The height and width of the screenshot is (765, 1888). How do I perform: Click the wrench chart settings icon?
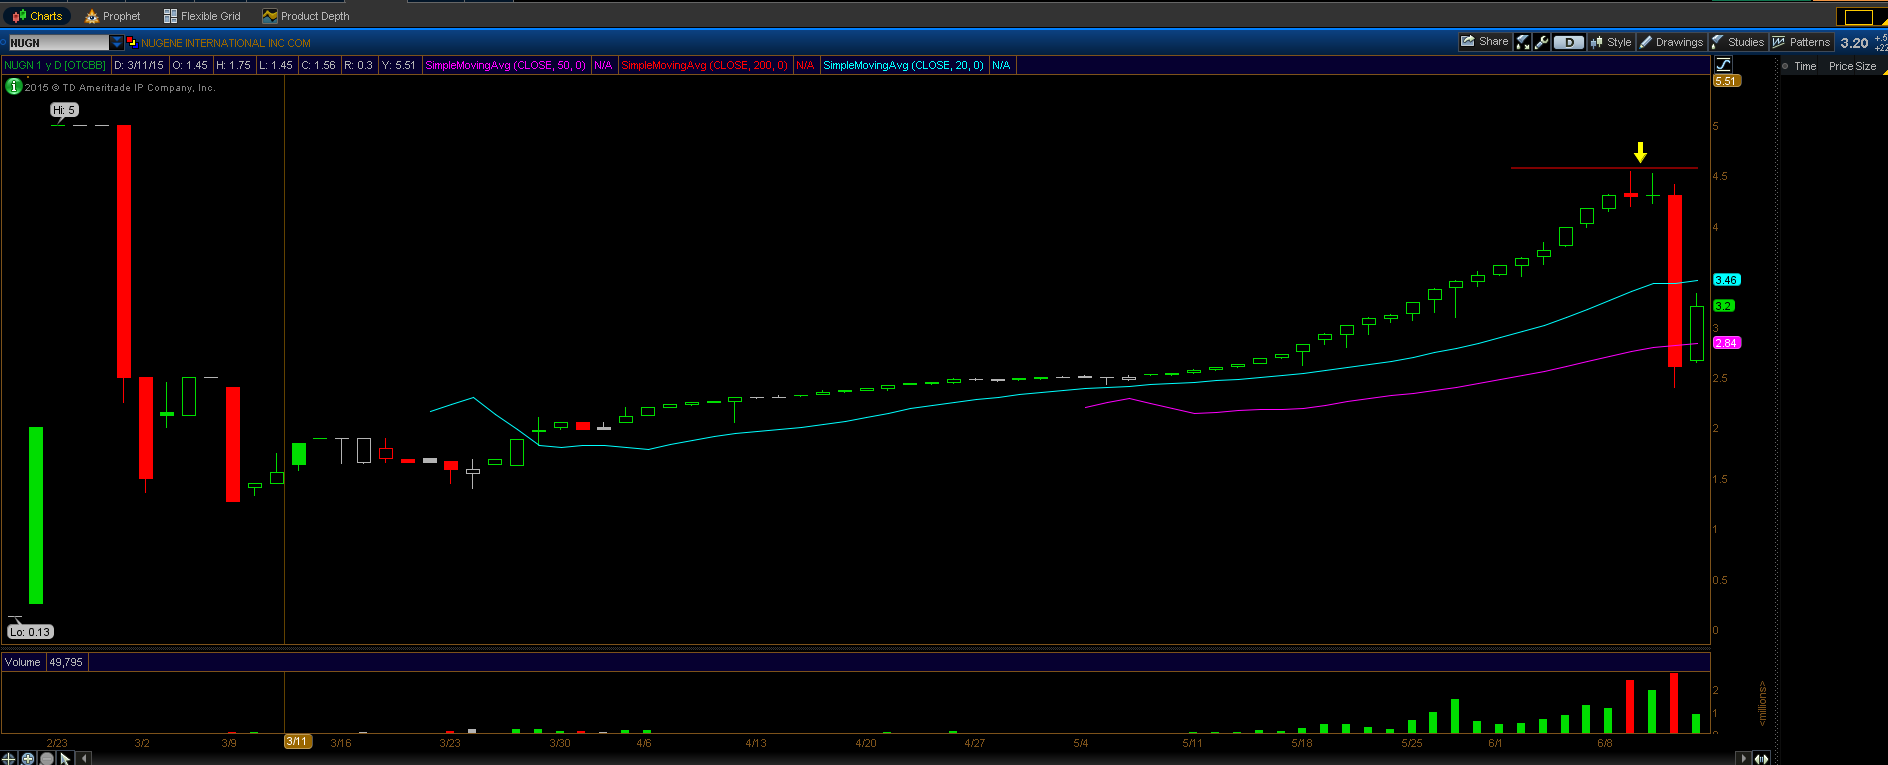tap(1542, 42)
